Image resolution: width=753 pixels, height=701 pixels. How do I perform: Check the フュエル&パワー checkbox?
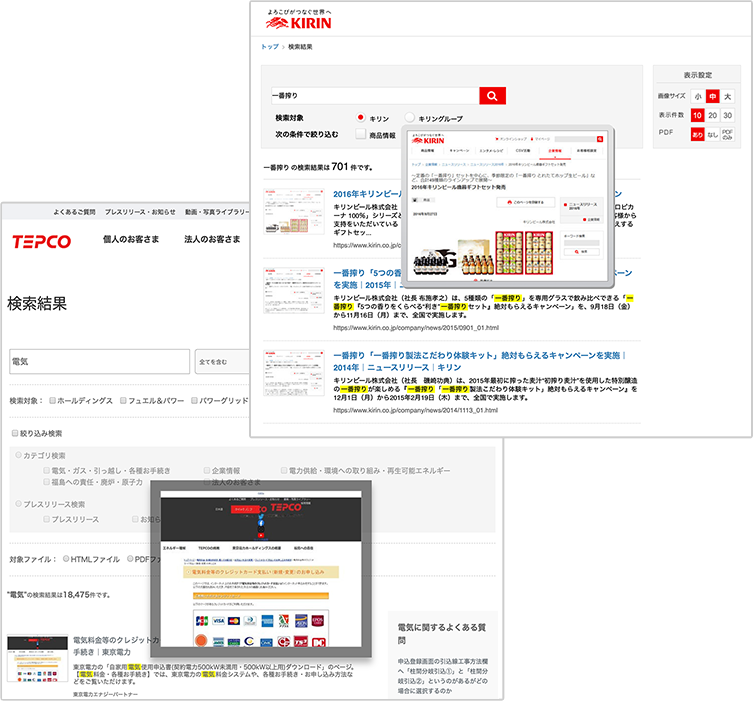pos(123,400)
